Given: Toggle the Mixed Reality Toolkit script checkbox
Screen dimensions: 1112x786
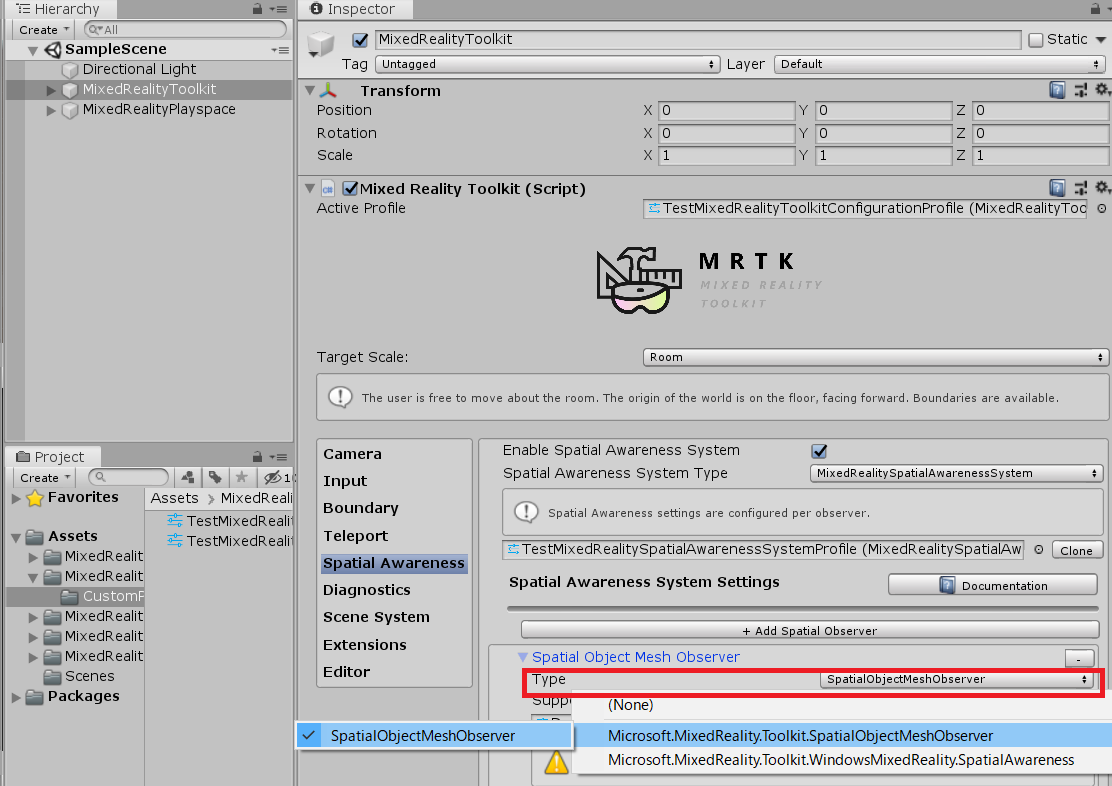Looking at the screenshot, I should coord(350,188).
